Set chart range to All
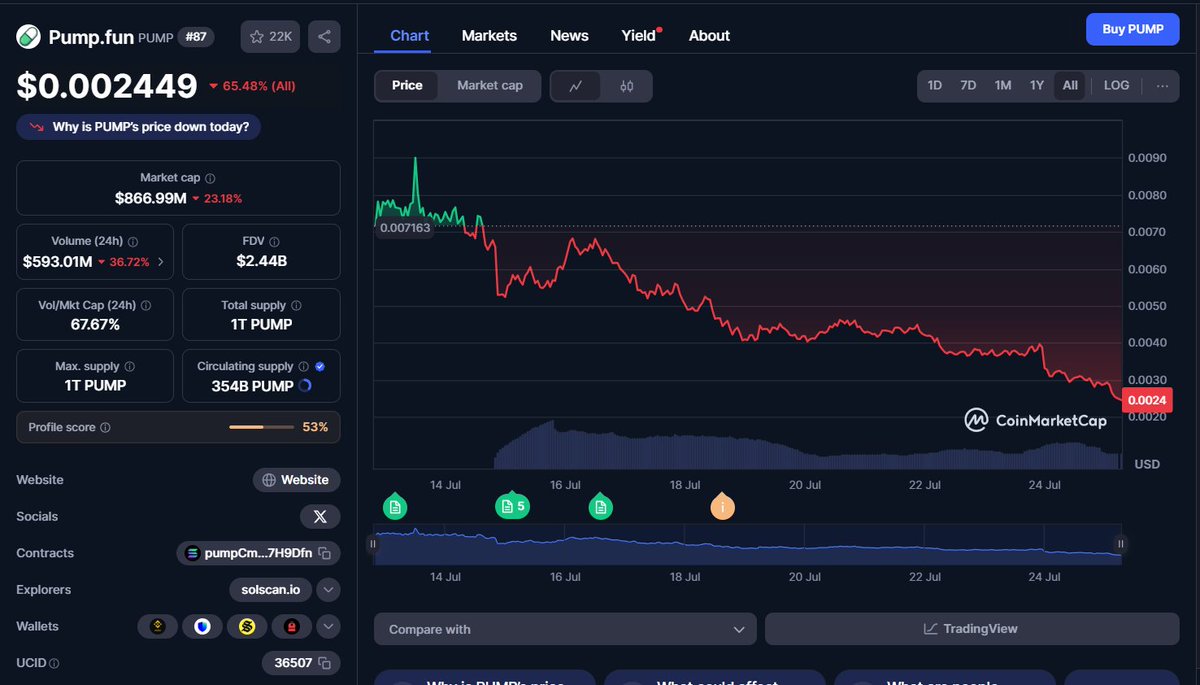The image size is (1200, 685). [1070, 86]
